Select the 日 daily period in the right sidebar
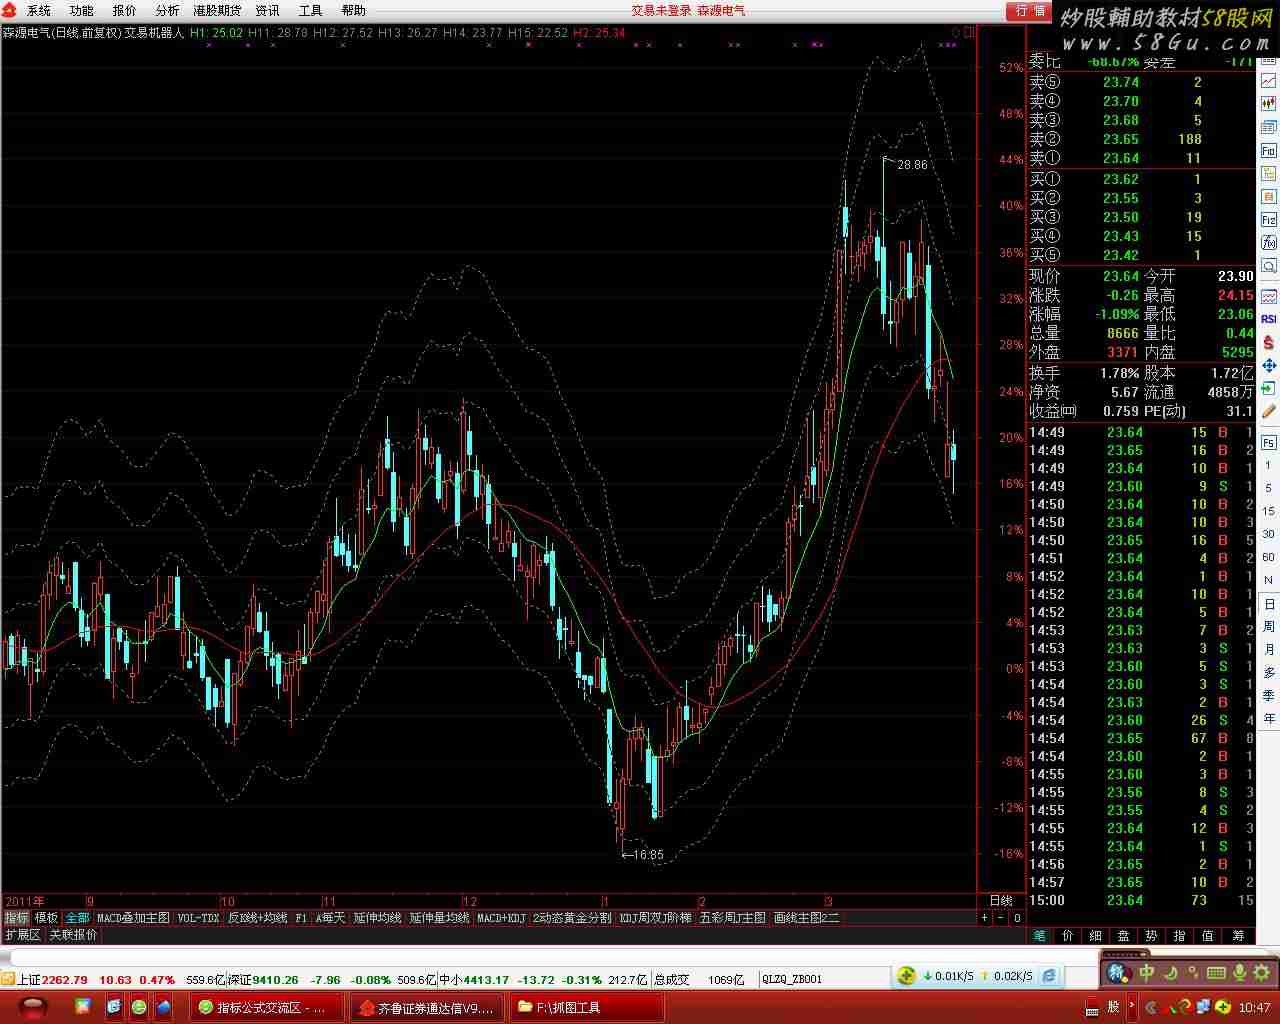The height and width of the screenshot is (1024, 1280). pos(1269,604)
